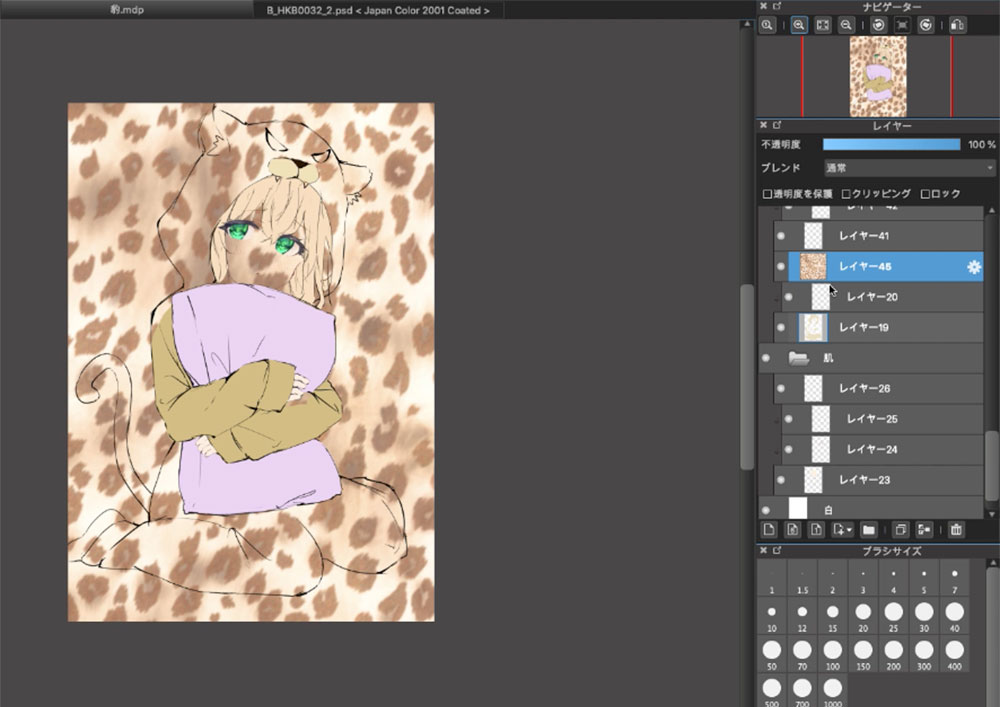Select the B_HKB0032_2.psd document tab
The image size is (1000, 707).
click(x=378, y=9)
